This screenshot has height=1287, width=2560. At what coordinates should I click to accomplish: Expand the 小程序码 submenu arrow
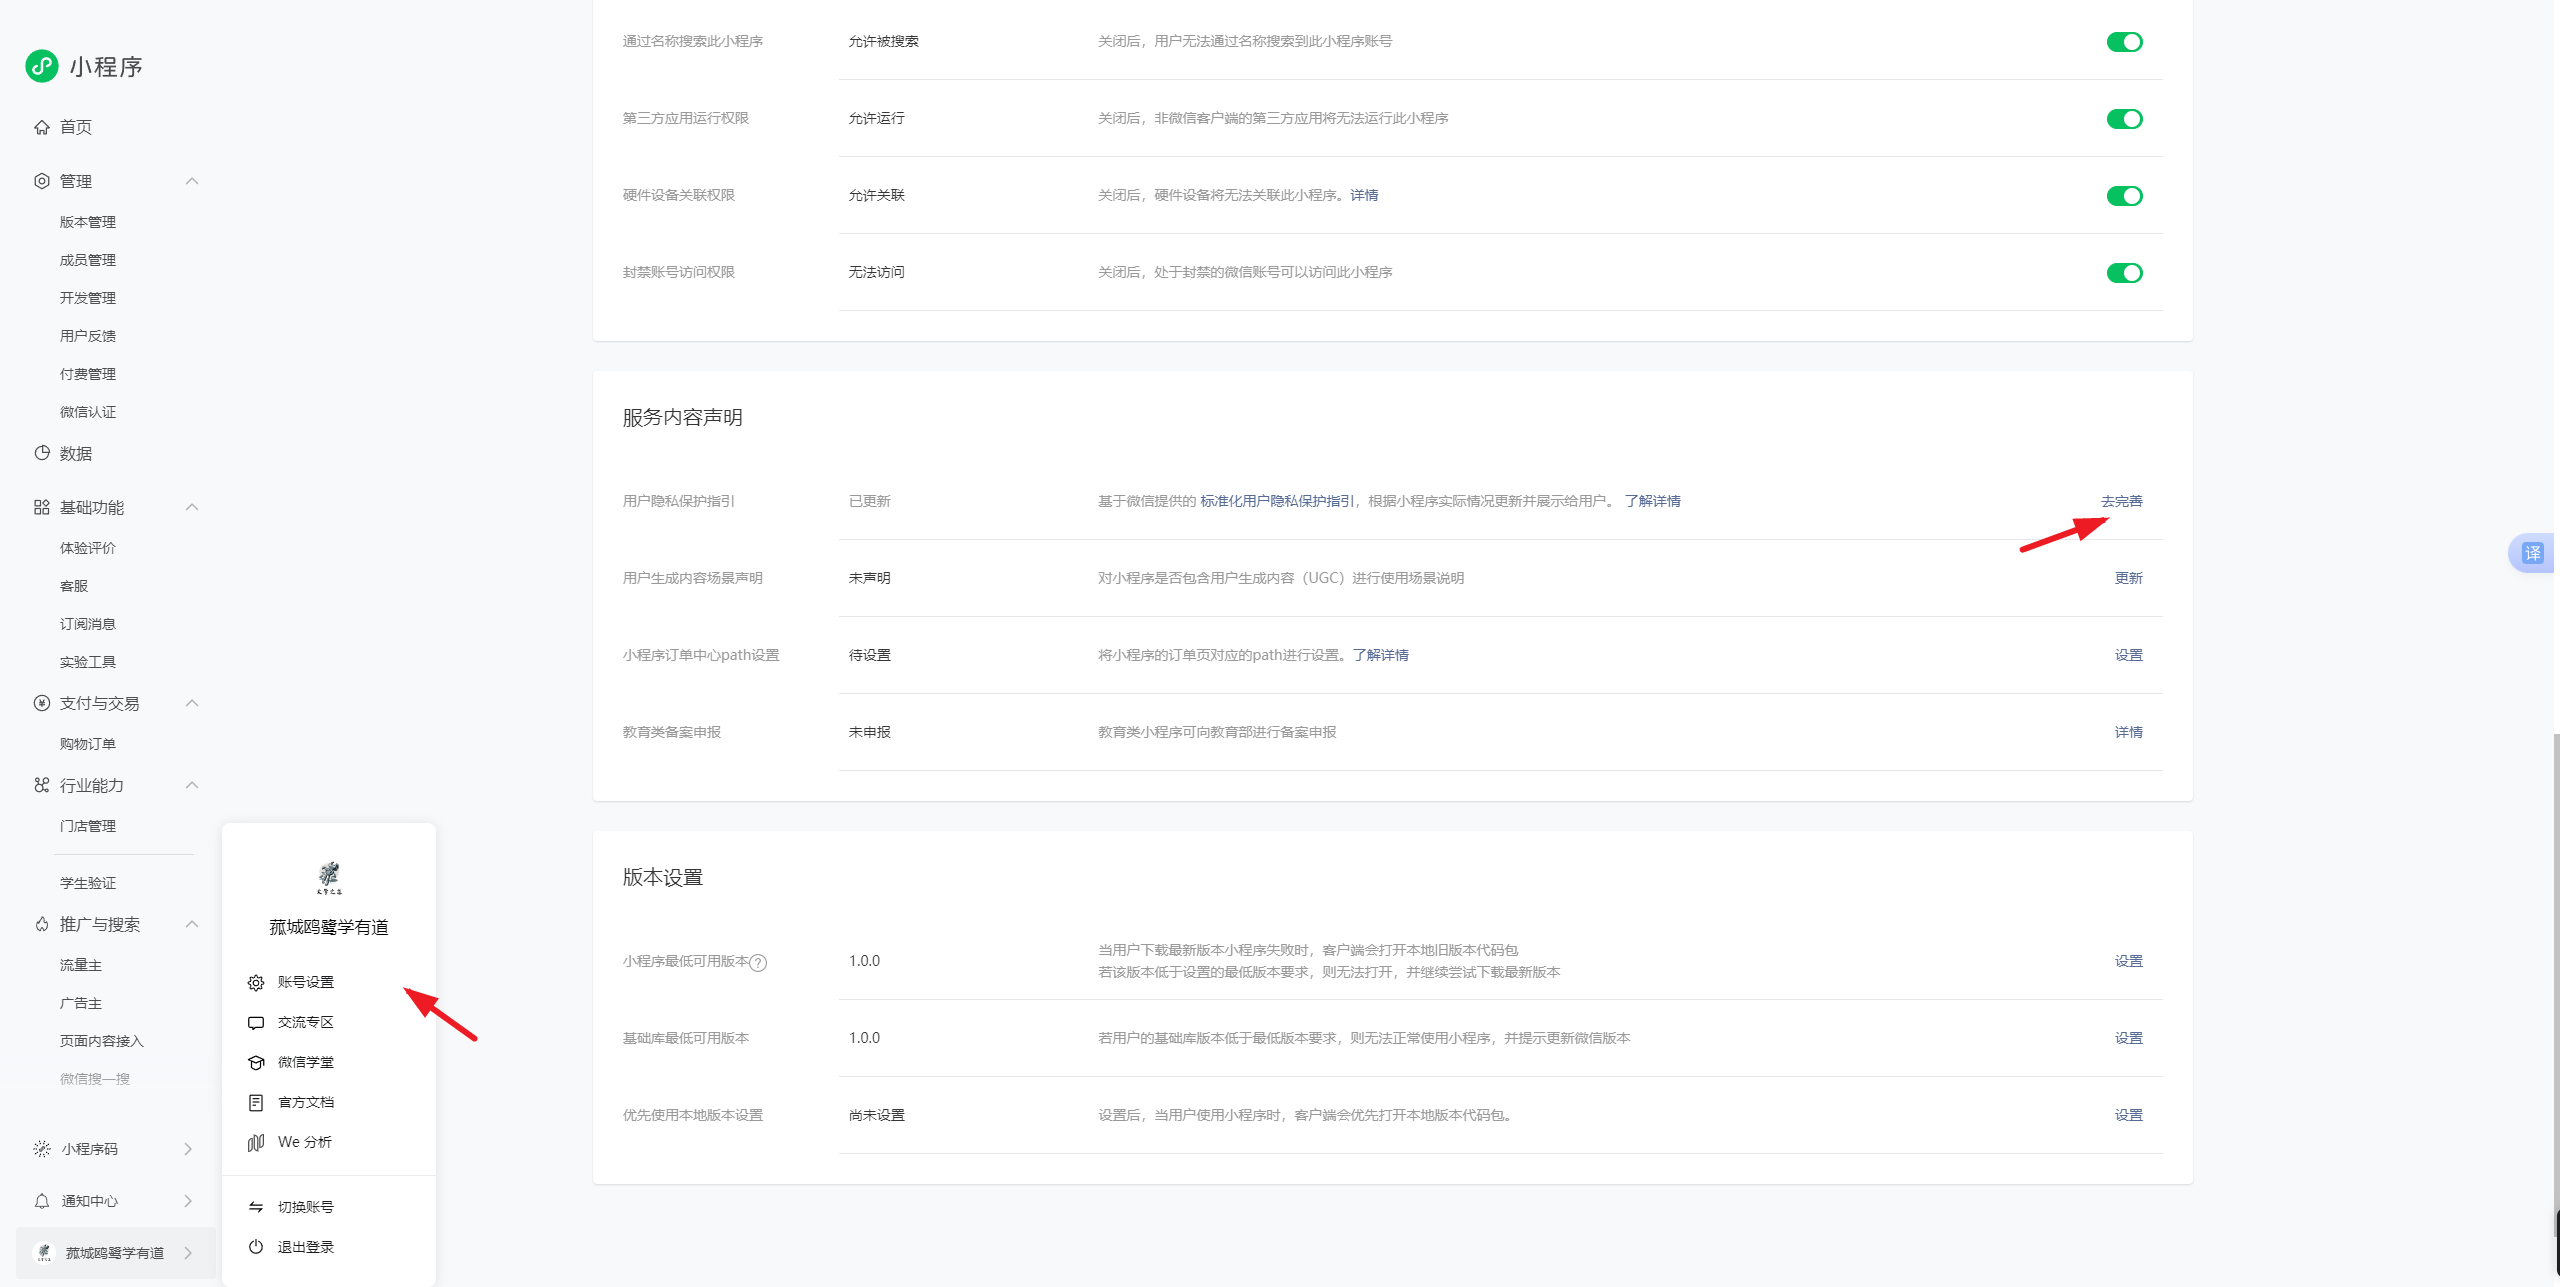(188, 1149)
